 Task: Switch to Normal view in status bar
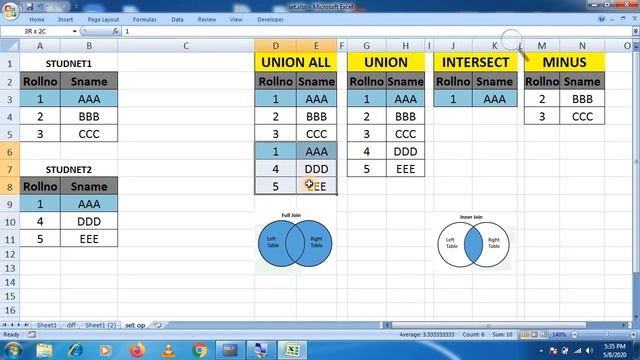[x=524, y=335]
